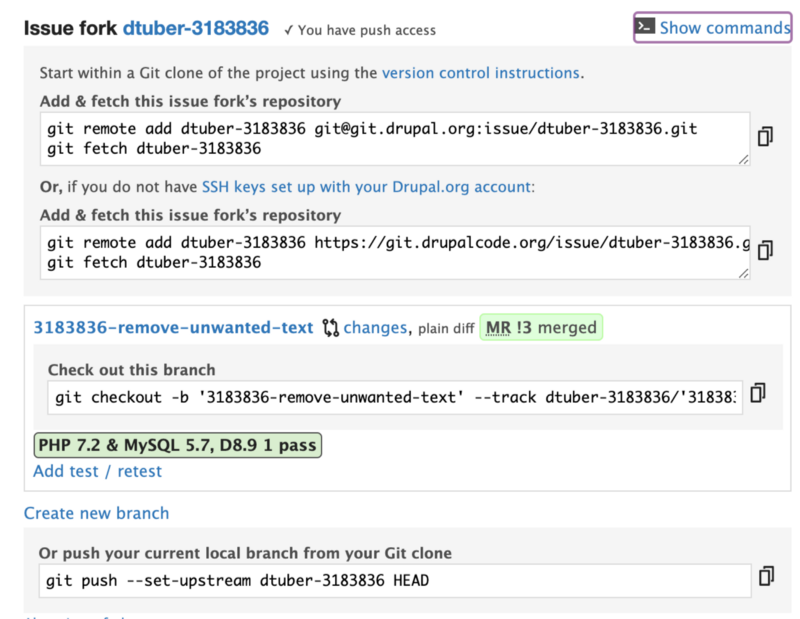Image resolution: width=800 pixels, height=619 pixels.
Task: Open SSH keys set up with Drupal.org link
Action: (368, 186)
